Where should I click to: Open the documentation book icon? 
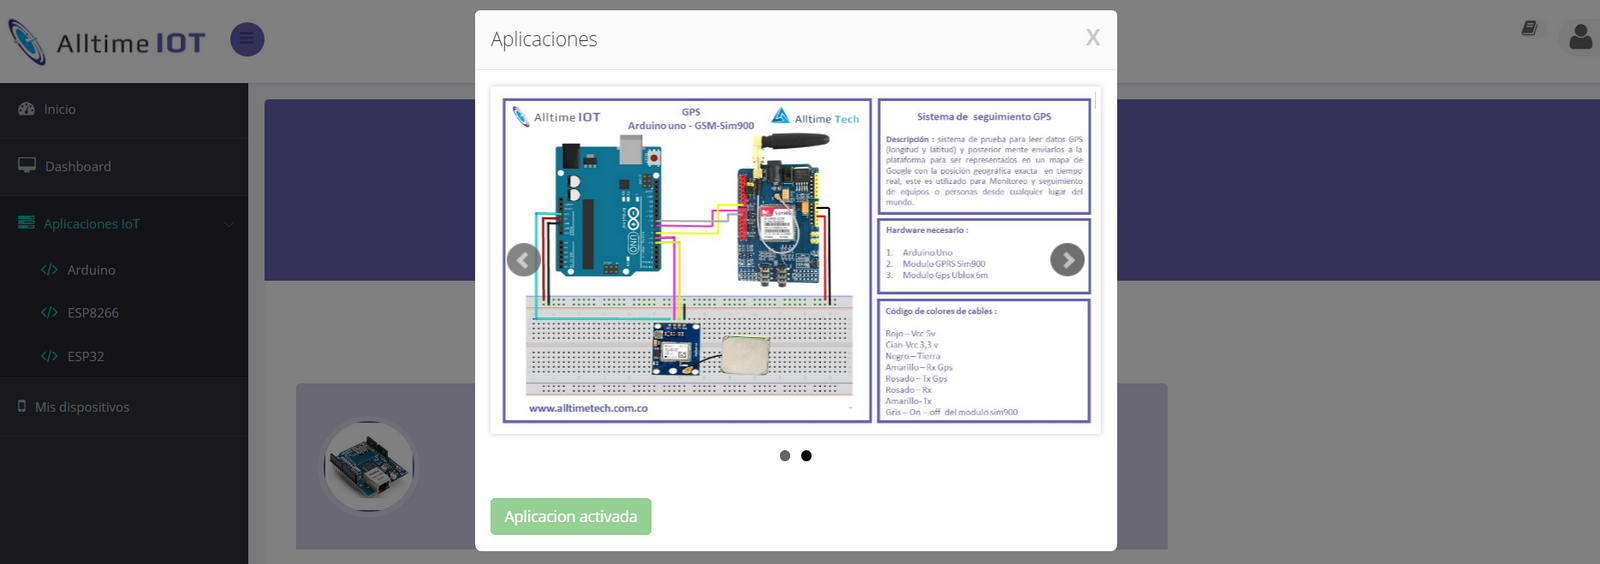pyautogui.click(x=1529, y=29)
